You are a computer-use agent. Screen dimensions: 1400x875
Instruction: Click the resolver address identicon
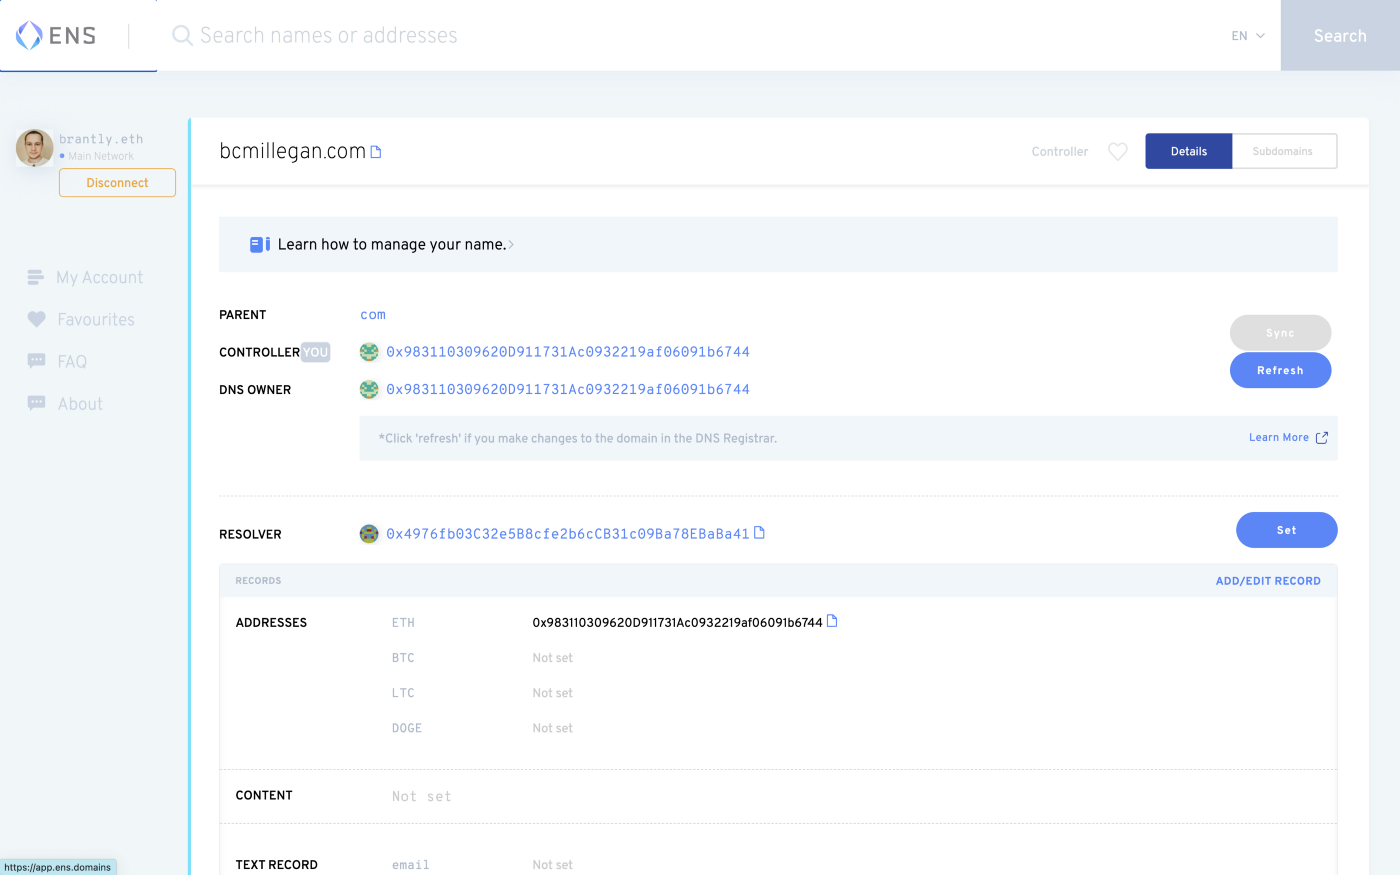[369, 534]
